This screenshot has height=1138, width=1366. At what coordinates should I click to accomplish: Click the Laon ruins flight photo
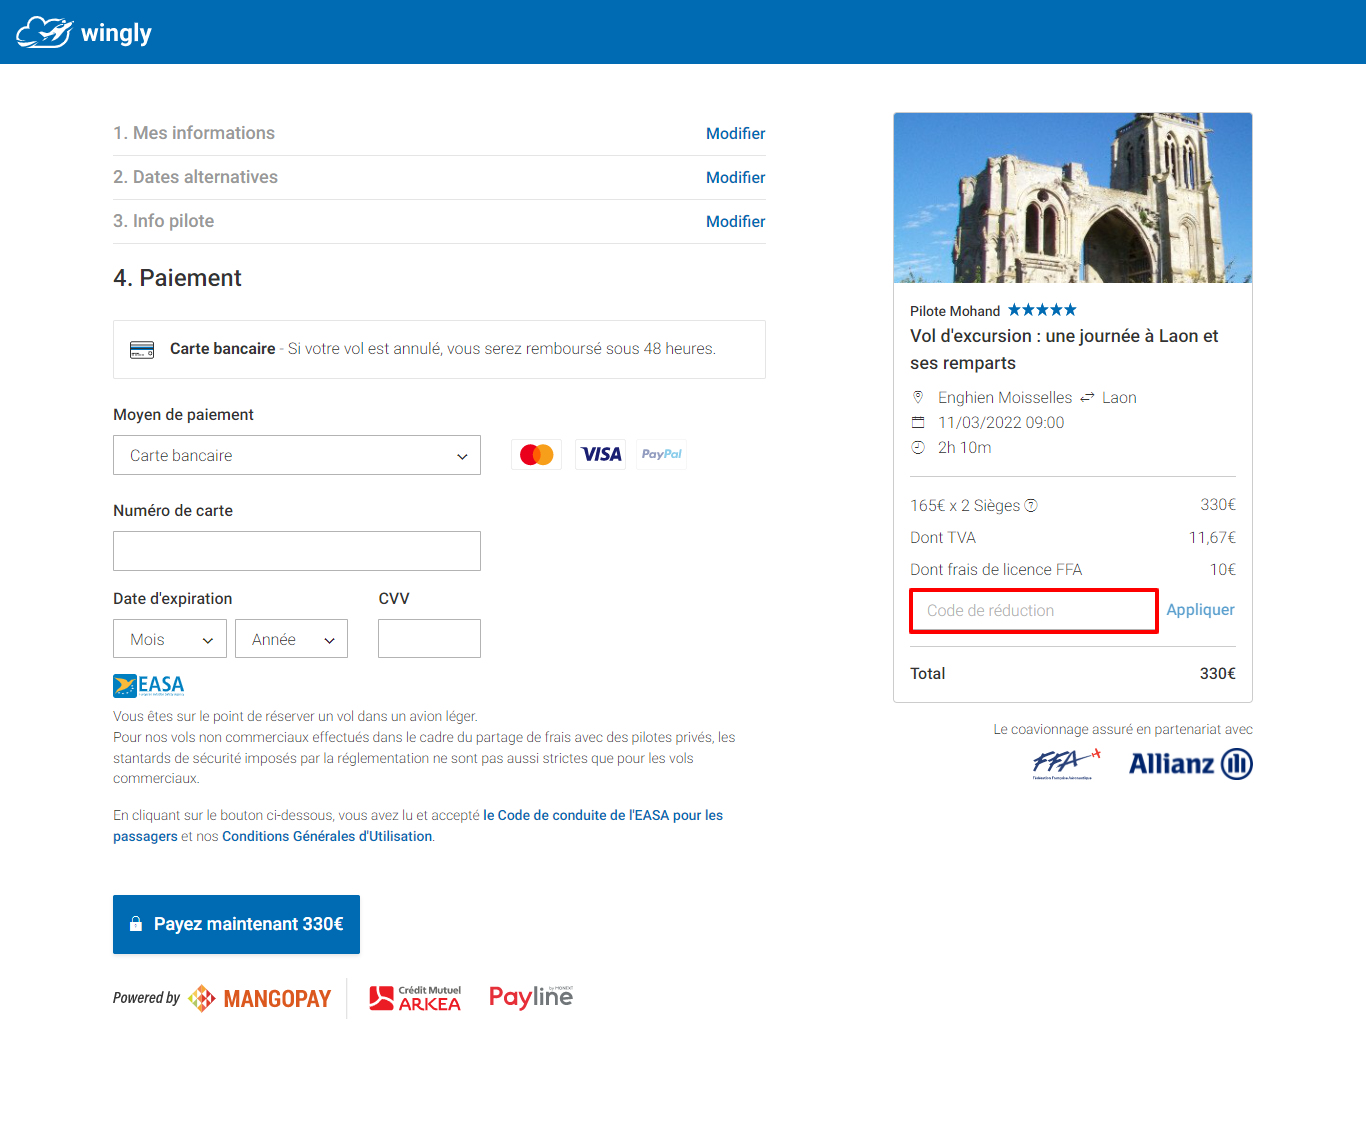(x=1073, y=198)
